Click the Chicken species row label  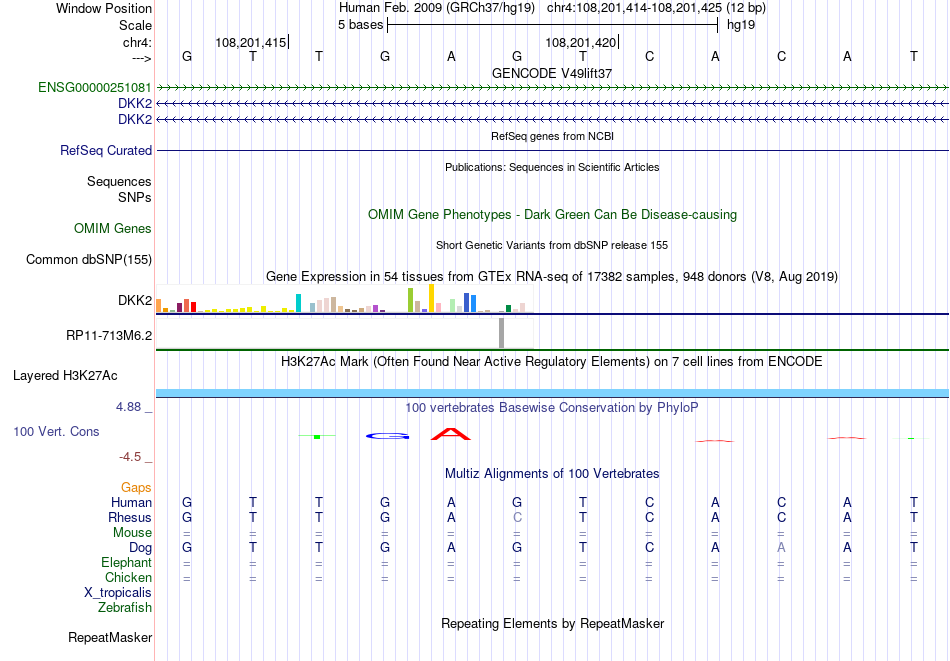[128, 577]
